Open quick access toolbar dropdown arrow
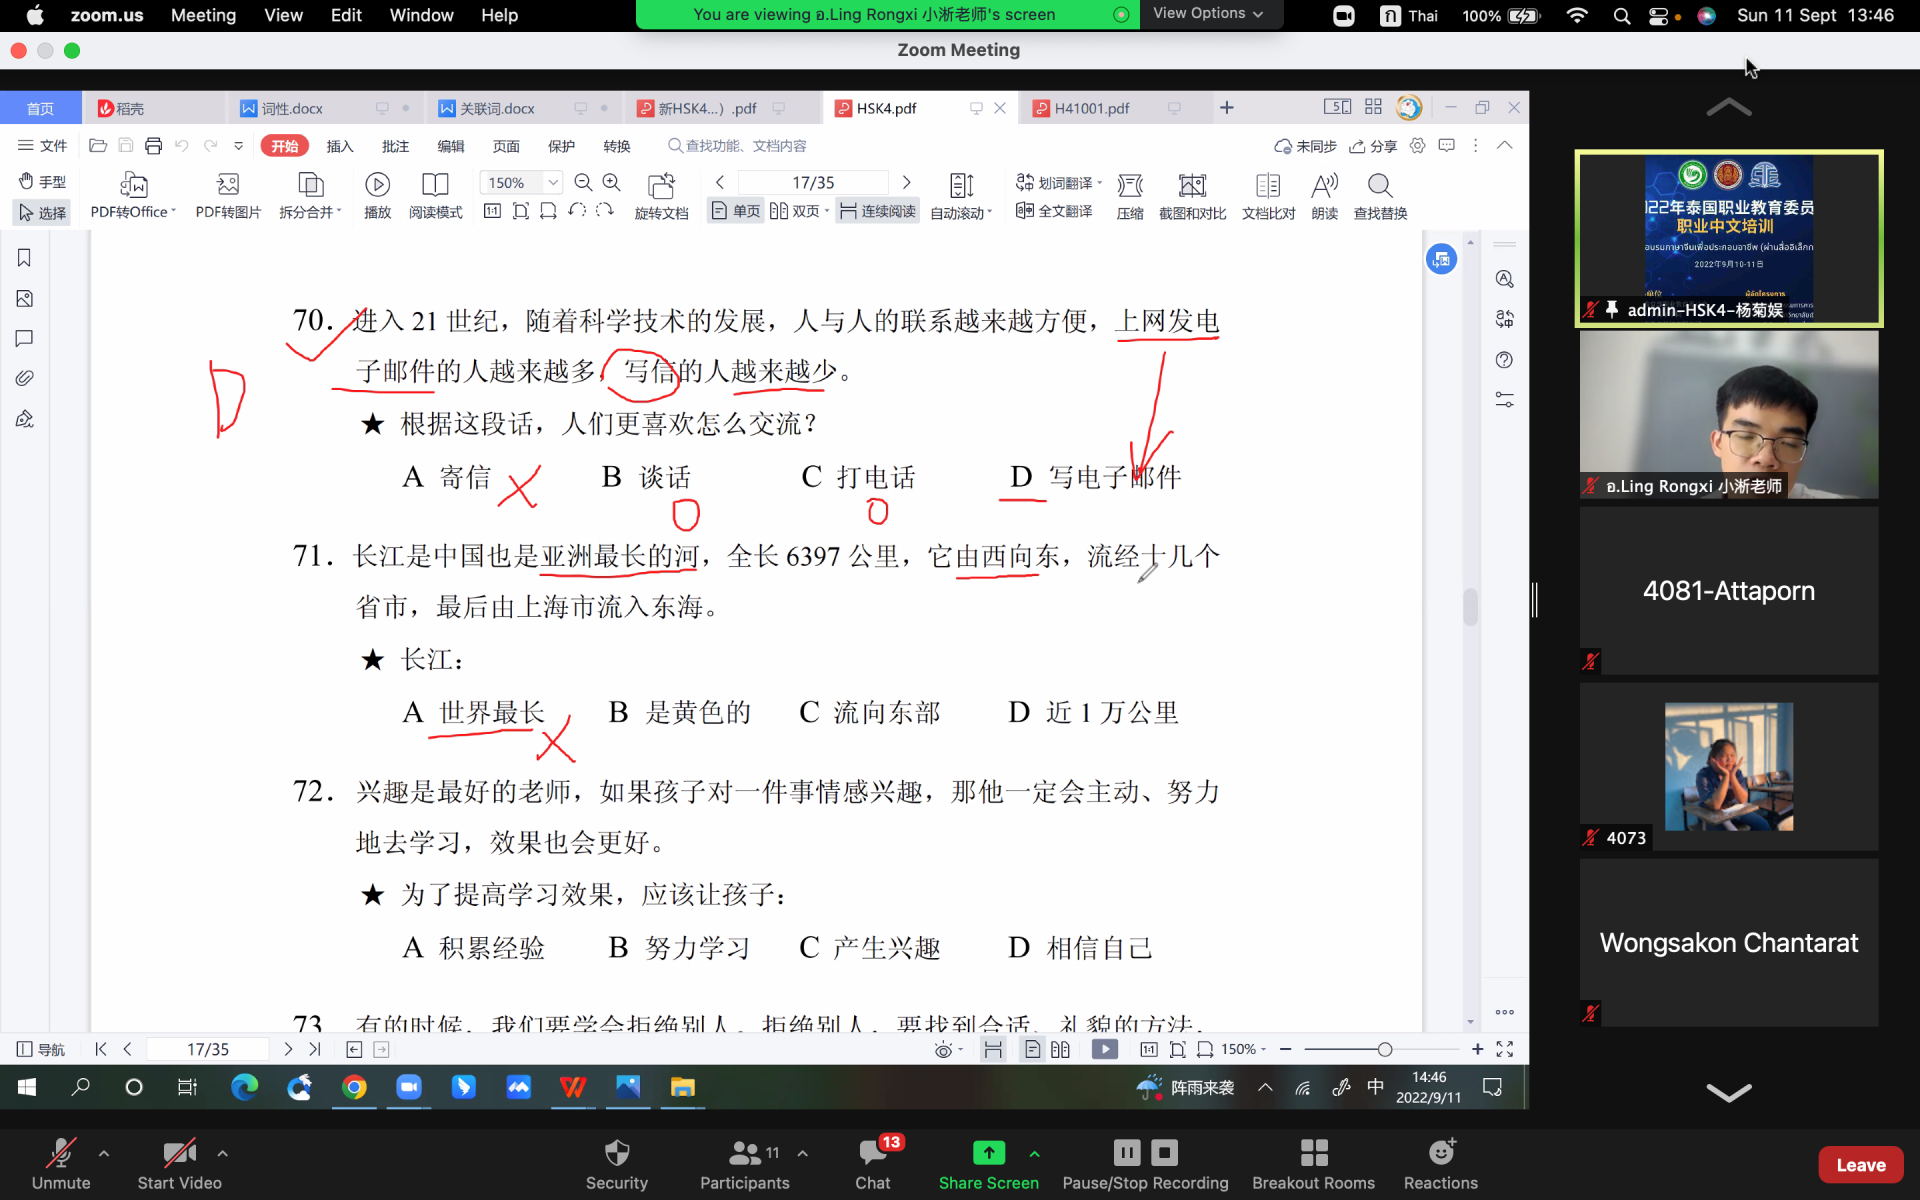 point(239,146)
